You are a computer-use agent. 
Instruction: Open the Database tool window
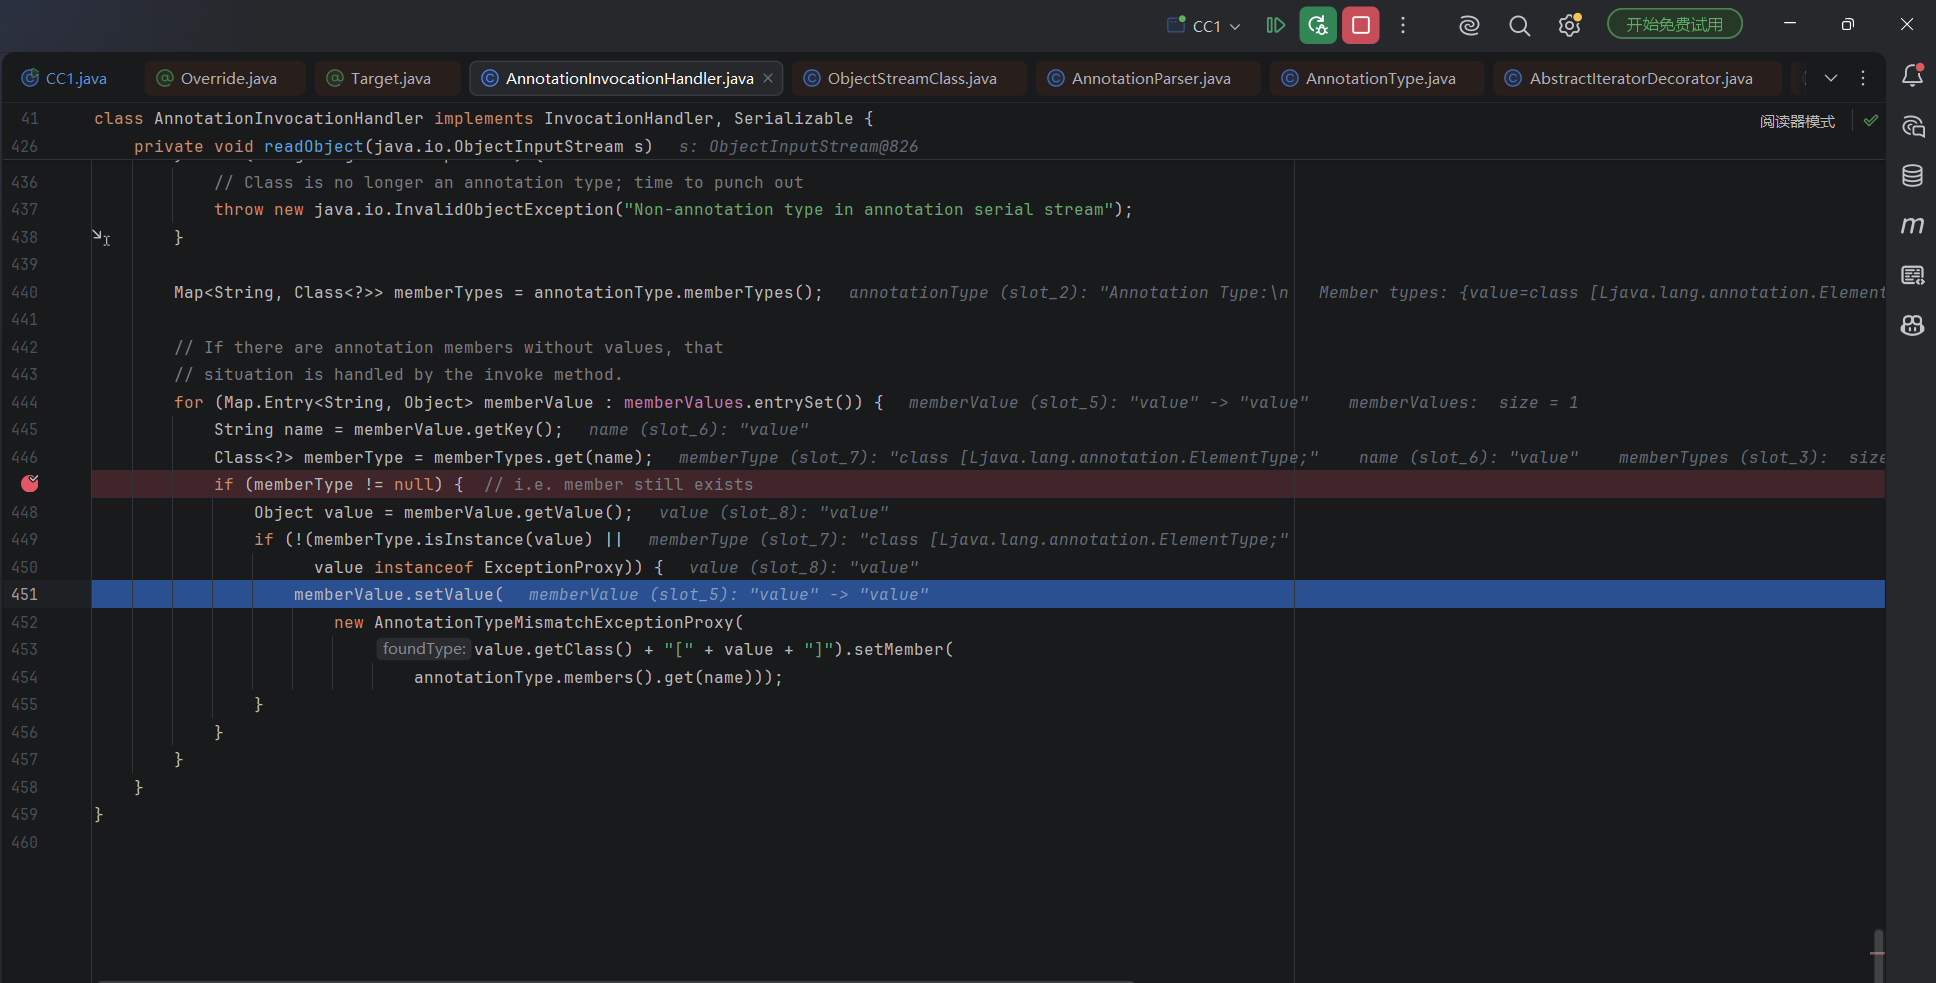pyautogui.click(x=1912, y=176)
